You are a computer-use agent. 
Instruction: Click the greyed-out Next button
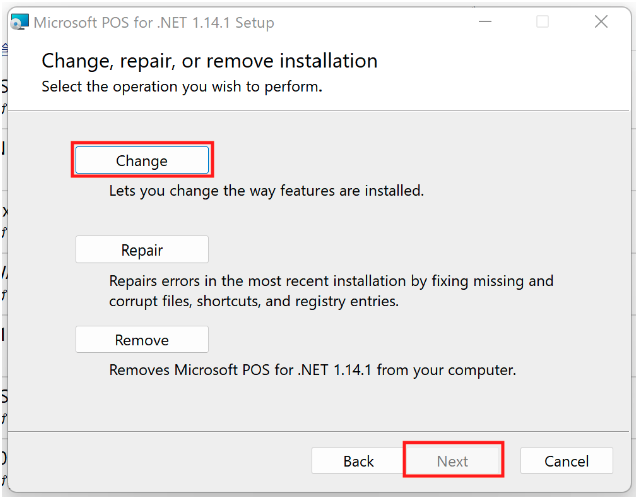tap(452, 461)
